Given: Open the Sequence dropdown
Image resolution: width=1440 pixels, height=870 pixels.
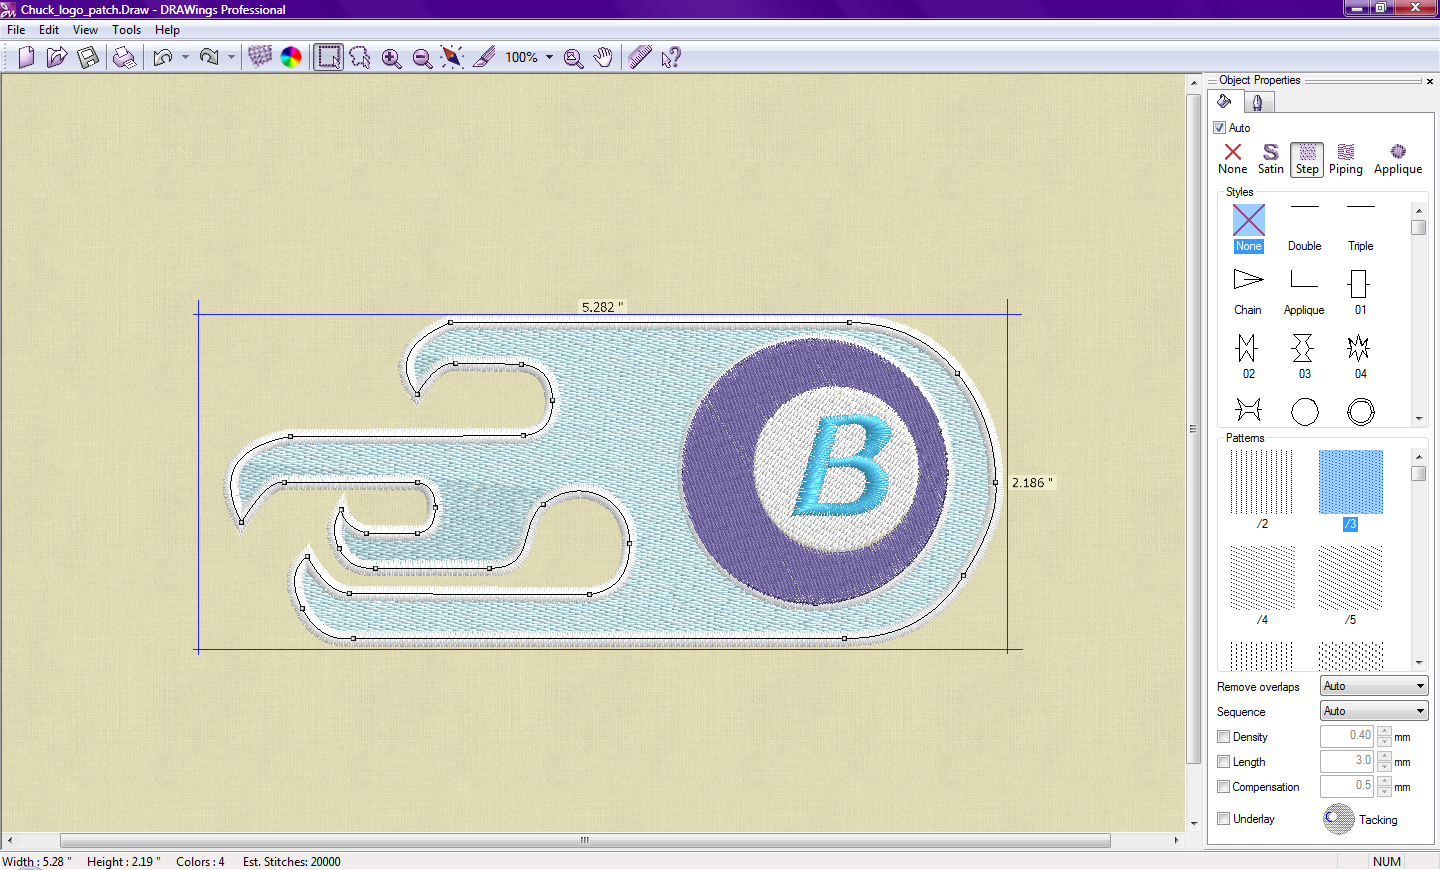Looking at the screenshot, I should 1374,711.
